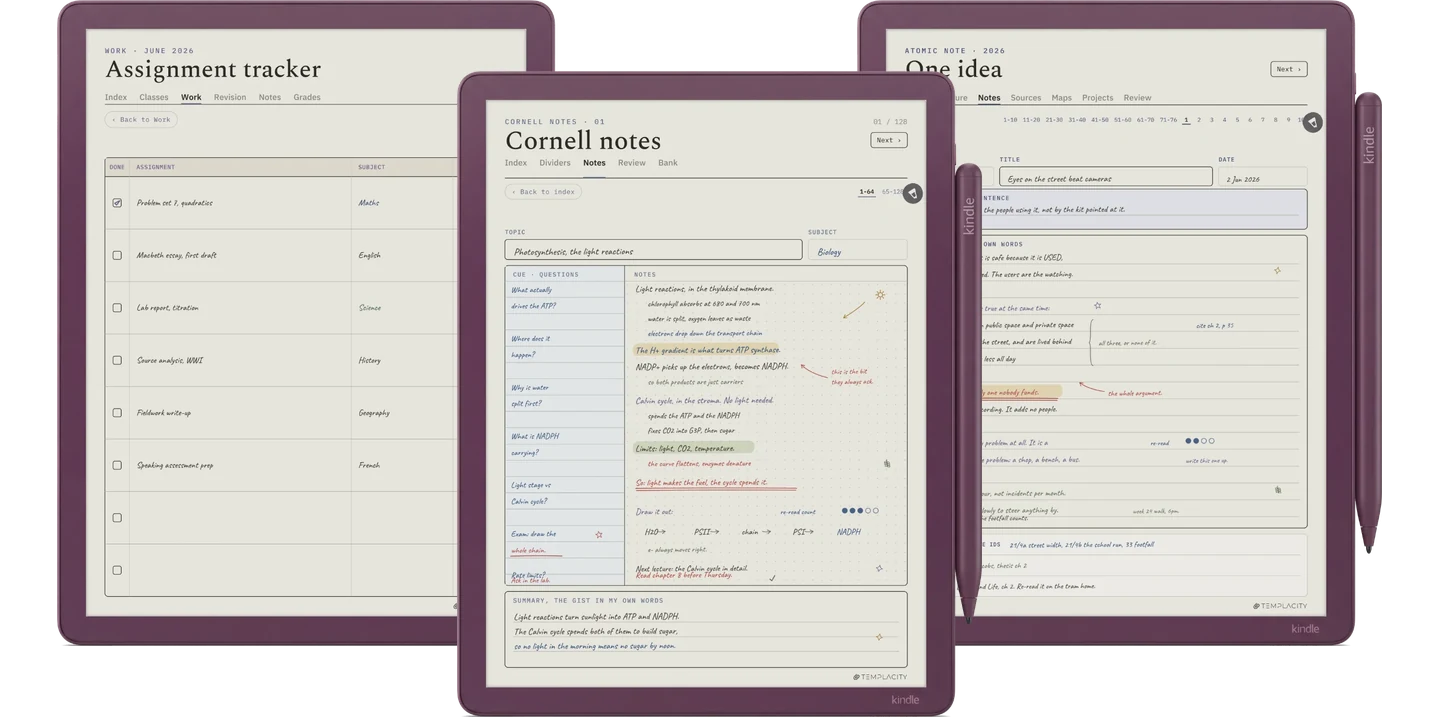Click 'Back to index' in Cornell notes

pos(545,192)
